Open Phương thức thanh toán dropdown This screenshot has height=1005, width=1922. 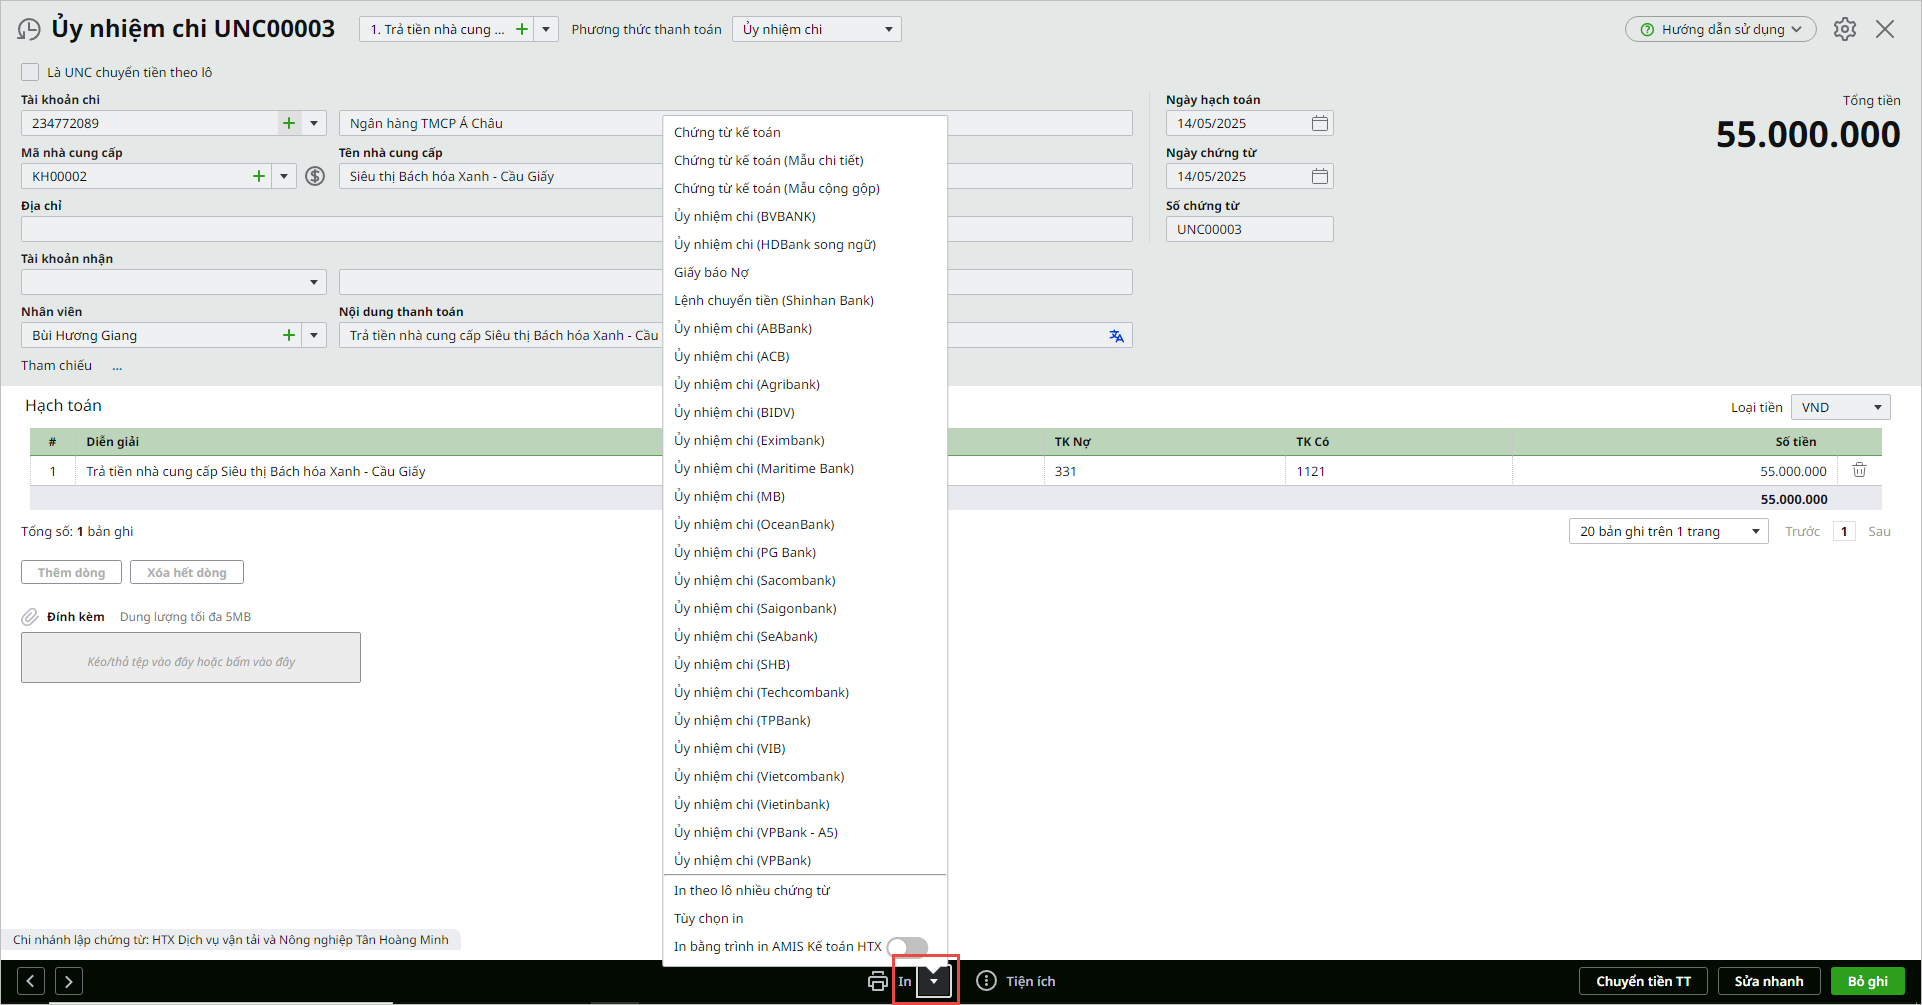[817, 29]
